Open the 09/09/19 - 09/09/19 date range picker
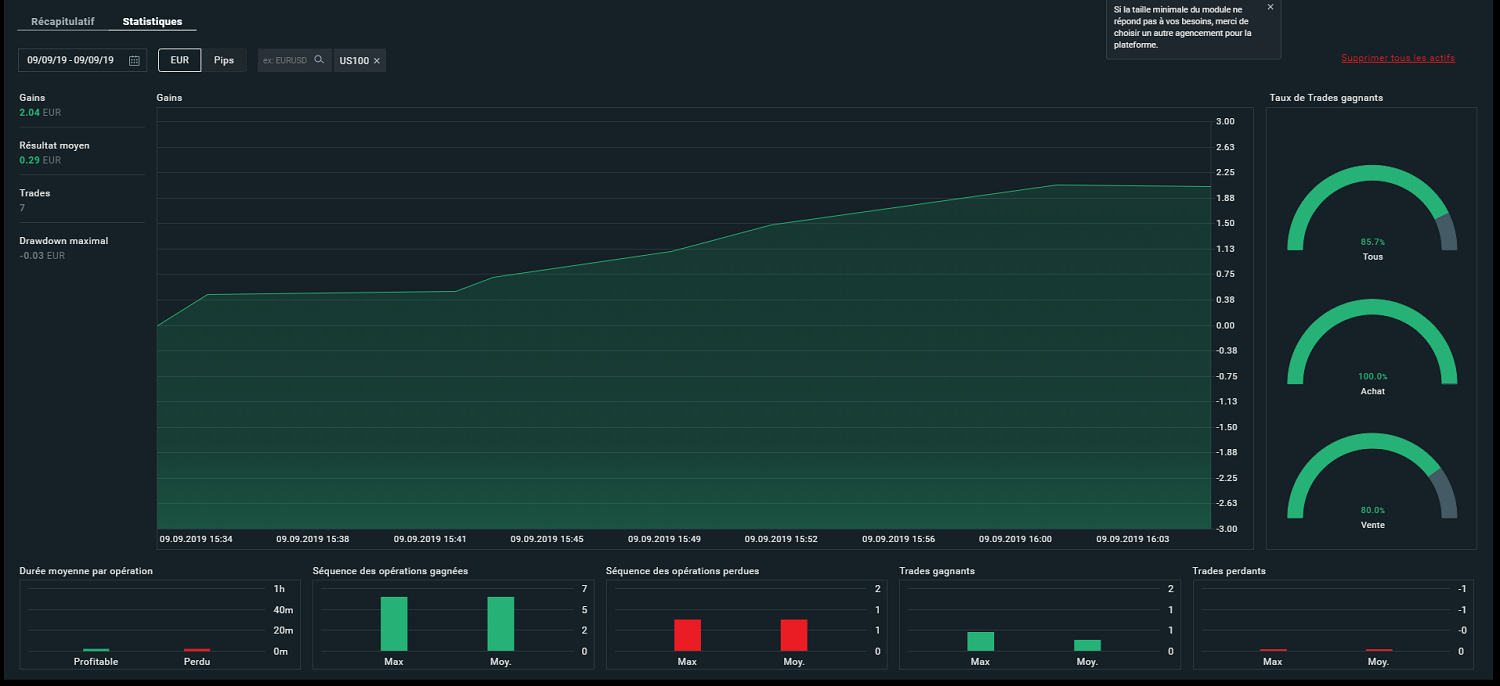The width and height of the screenshot is (1500, 686). click(x=83, y=60)
